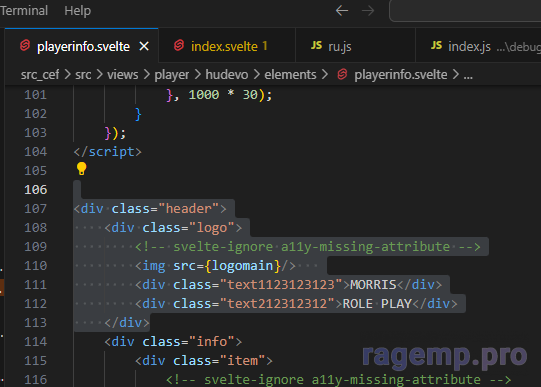
Task: Click the "text212312312" class value
Action: pos(277,304)
